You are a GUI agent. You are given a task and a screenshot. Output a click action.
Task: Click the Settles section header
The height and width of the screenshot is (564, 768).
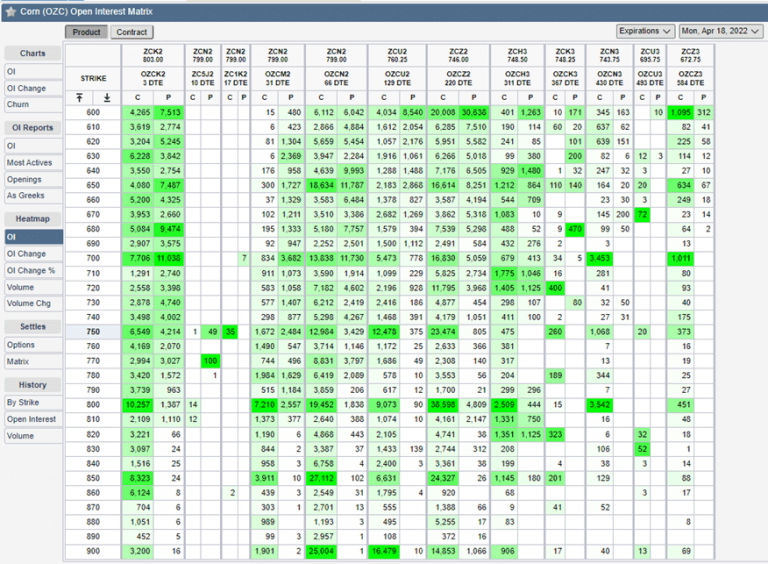click(x=33, y=327)
